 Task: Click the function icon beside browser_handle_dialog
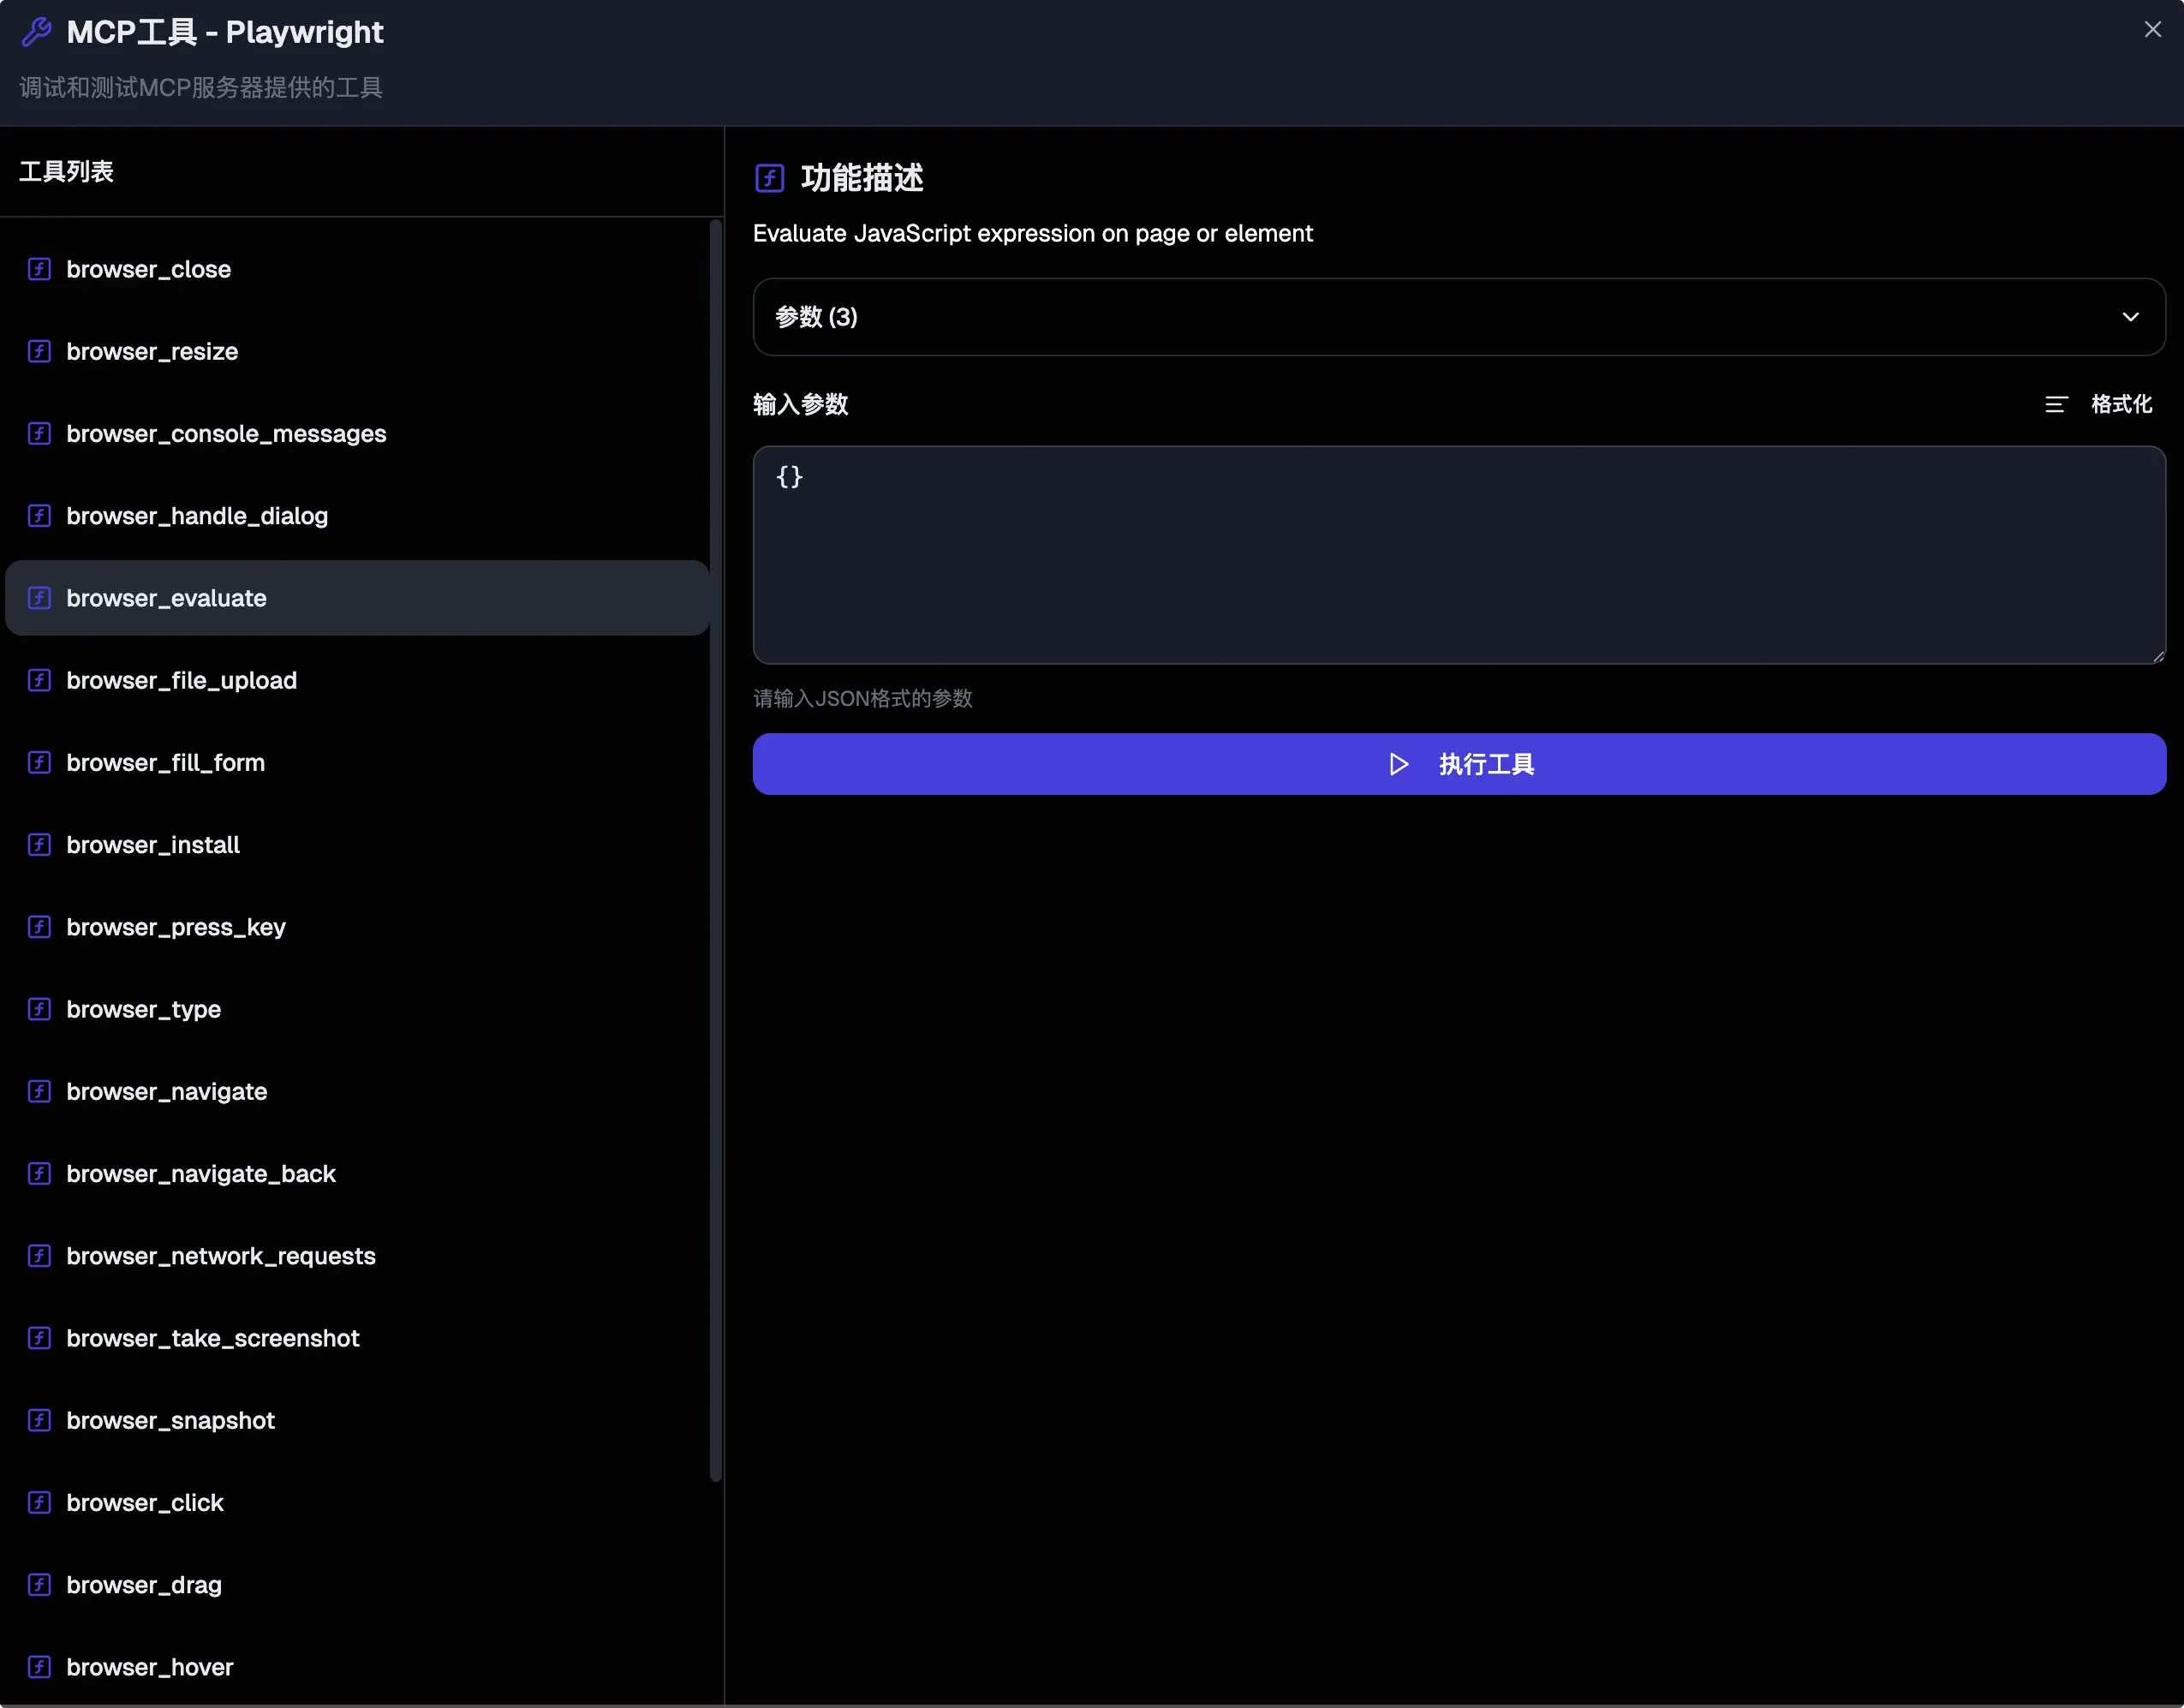click(x=39, y=516)
